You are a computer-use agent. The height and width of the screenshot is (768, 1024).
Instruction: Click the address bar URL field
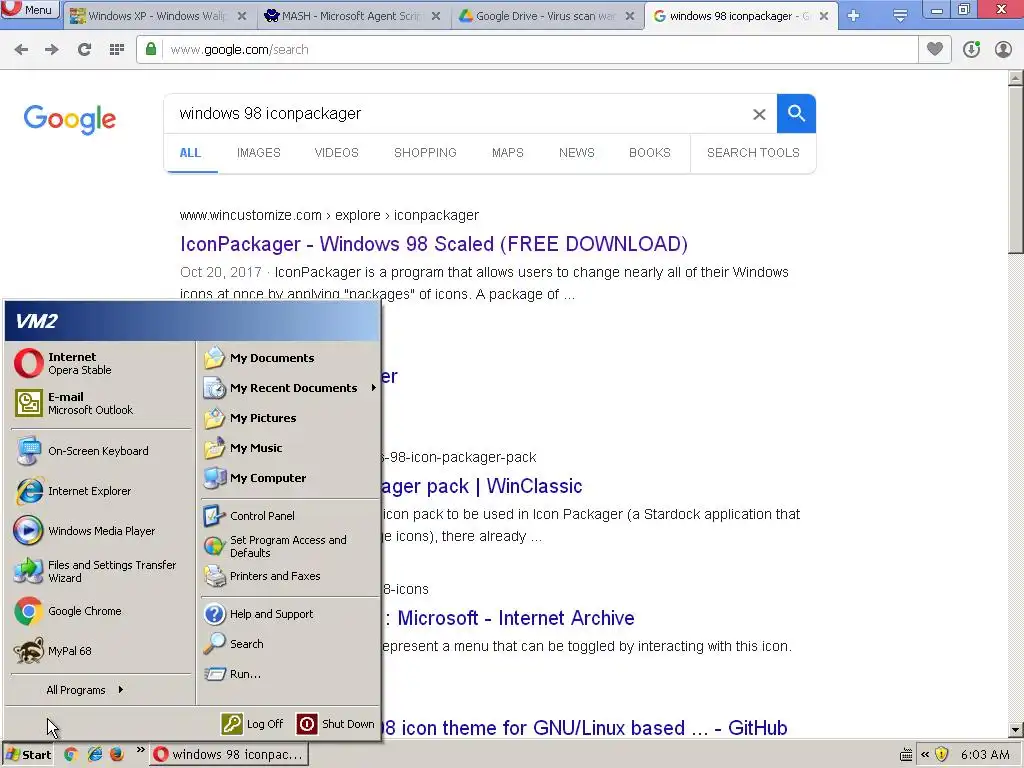point(539,50)
